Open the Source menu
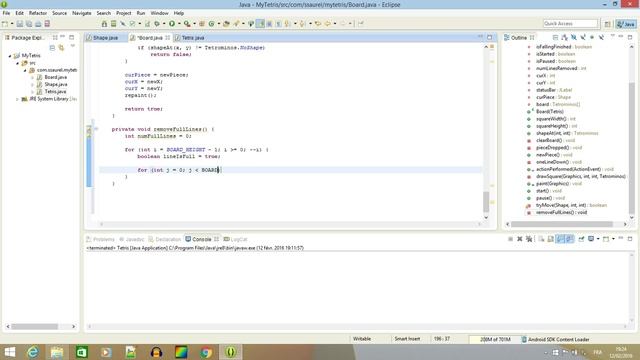640x360 pixels. (x=59, y=13)
